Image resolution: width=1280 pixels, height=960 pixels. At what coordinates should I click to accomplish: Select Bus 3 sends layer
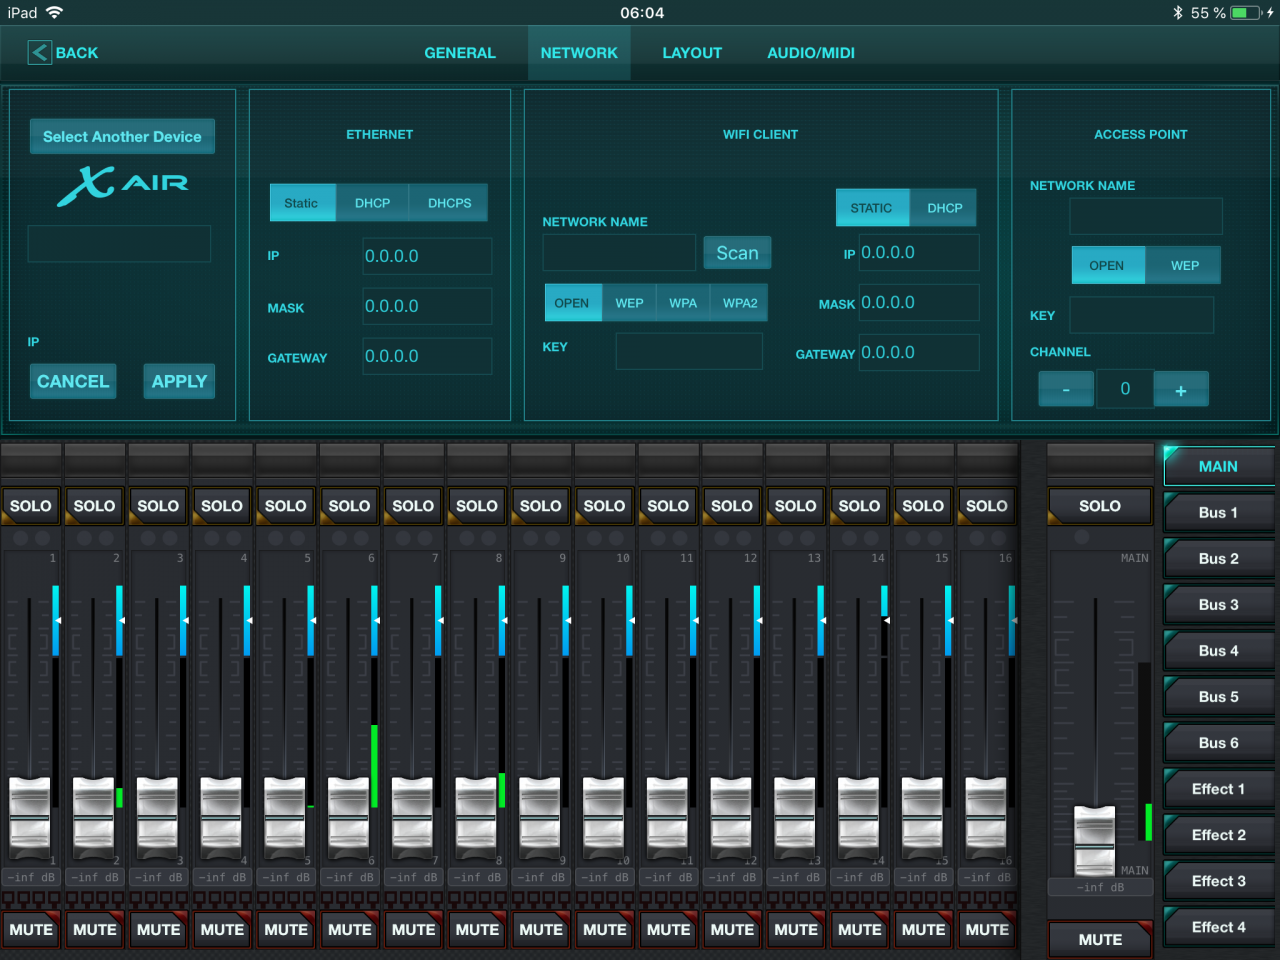[1219, 605]
